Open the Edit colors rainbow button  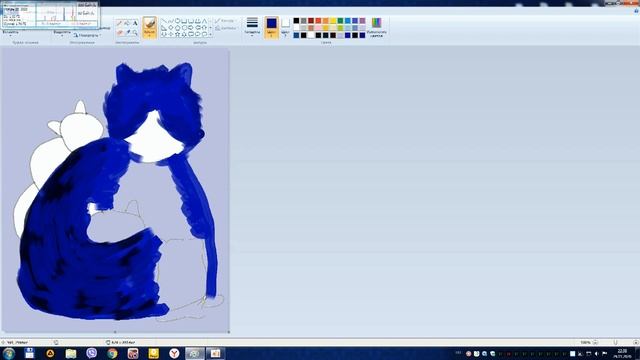(x=376, y=27)
